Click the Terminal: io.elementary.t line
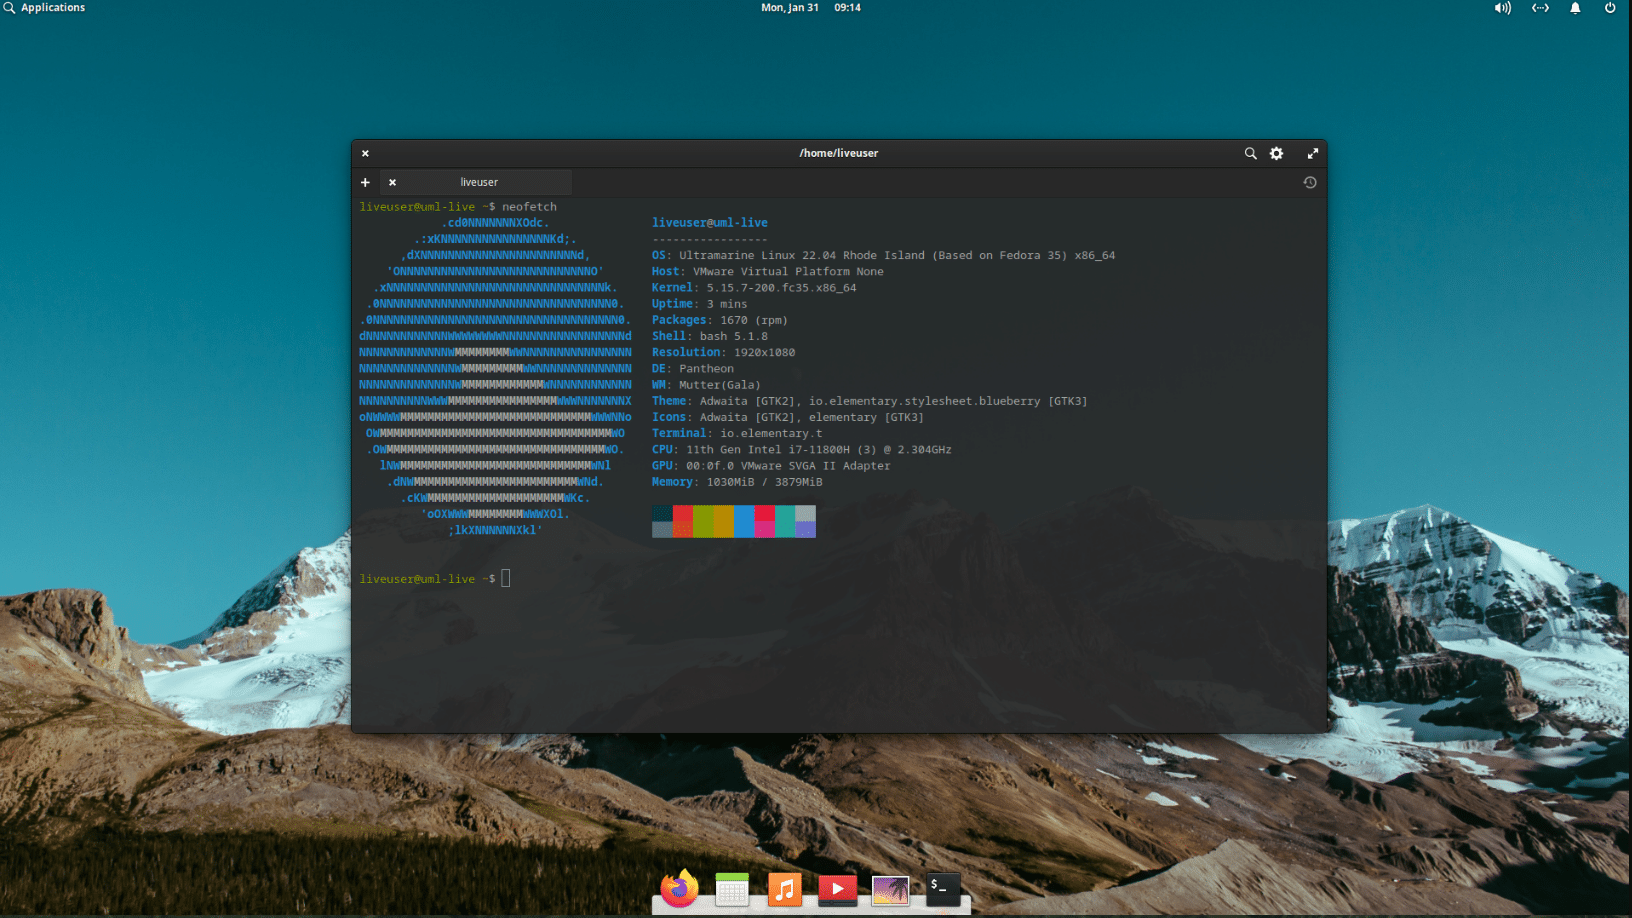The width and height of the screenshot is (1632, 918). pyautogui.click(x=737, y=433)
